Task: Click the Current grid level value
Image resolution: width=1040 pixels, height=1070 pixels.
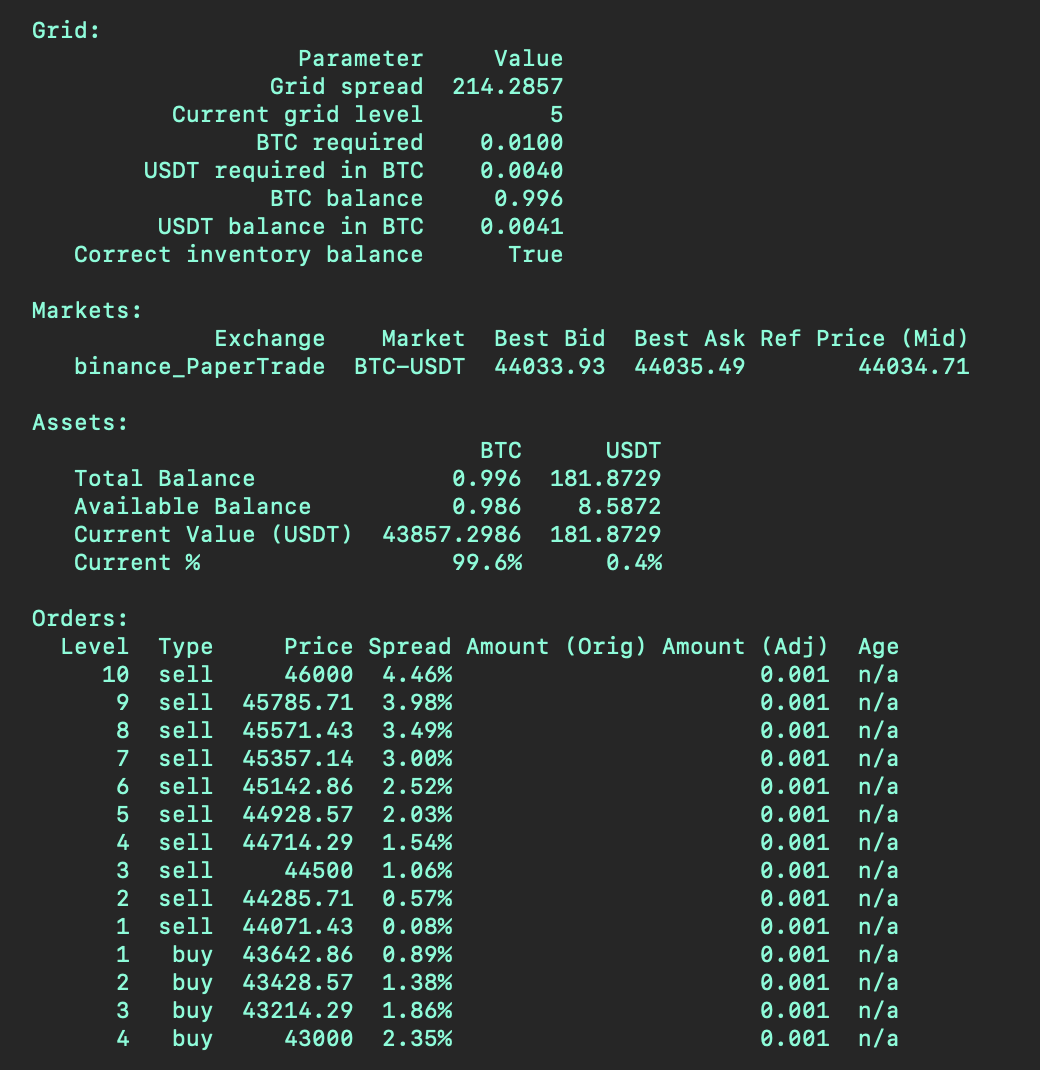Action: point(555,115)
